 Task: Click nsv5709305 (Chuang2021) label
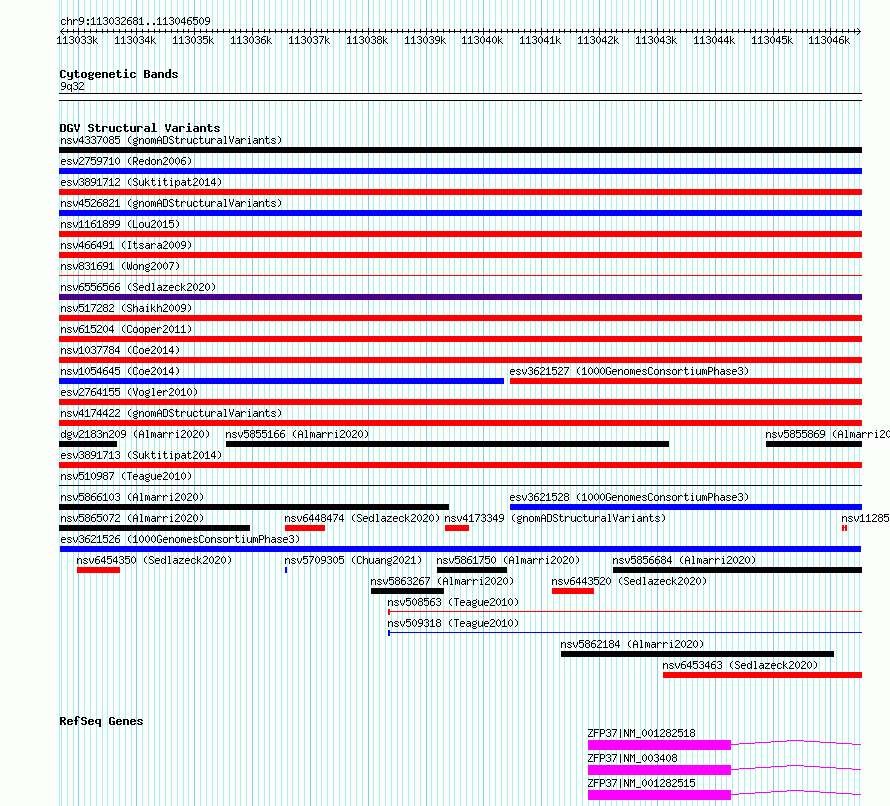tap(353, 560)
